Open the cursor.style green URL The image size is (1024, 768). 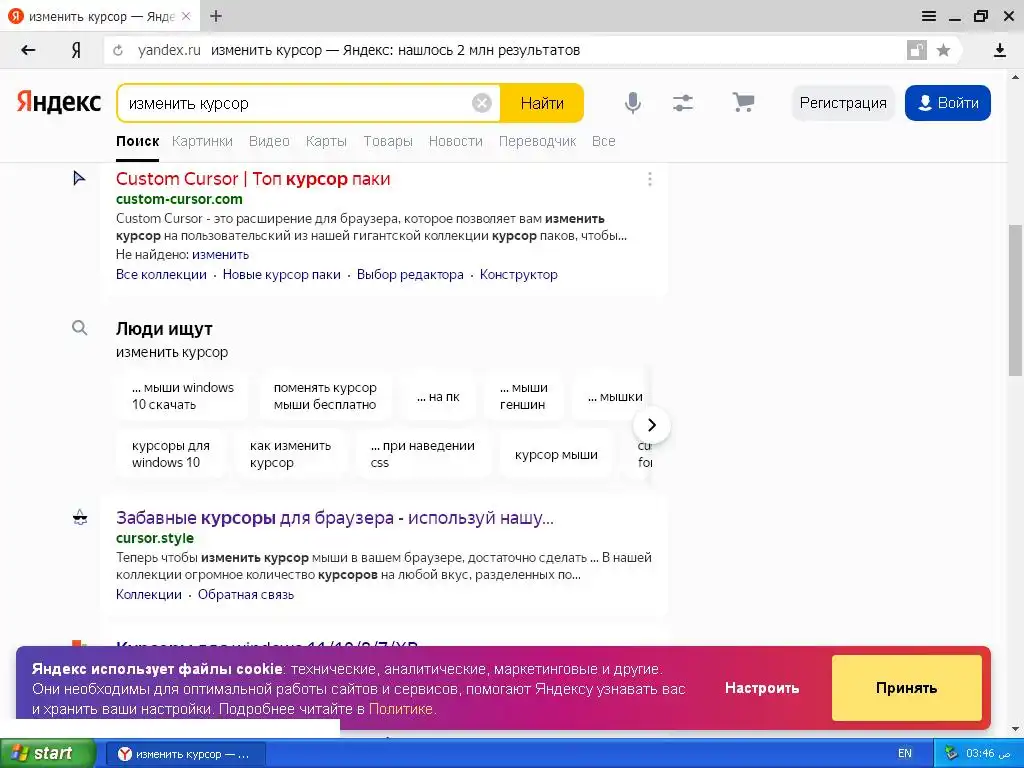click(x=155, y=538)
